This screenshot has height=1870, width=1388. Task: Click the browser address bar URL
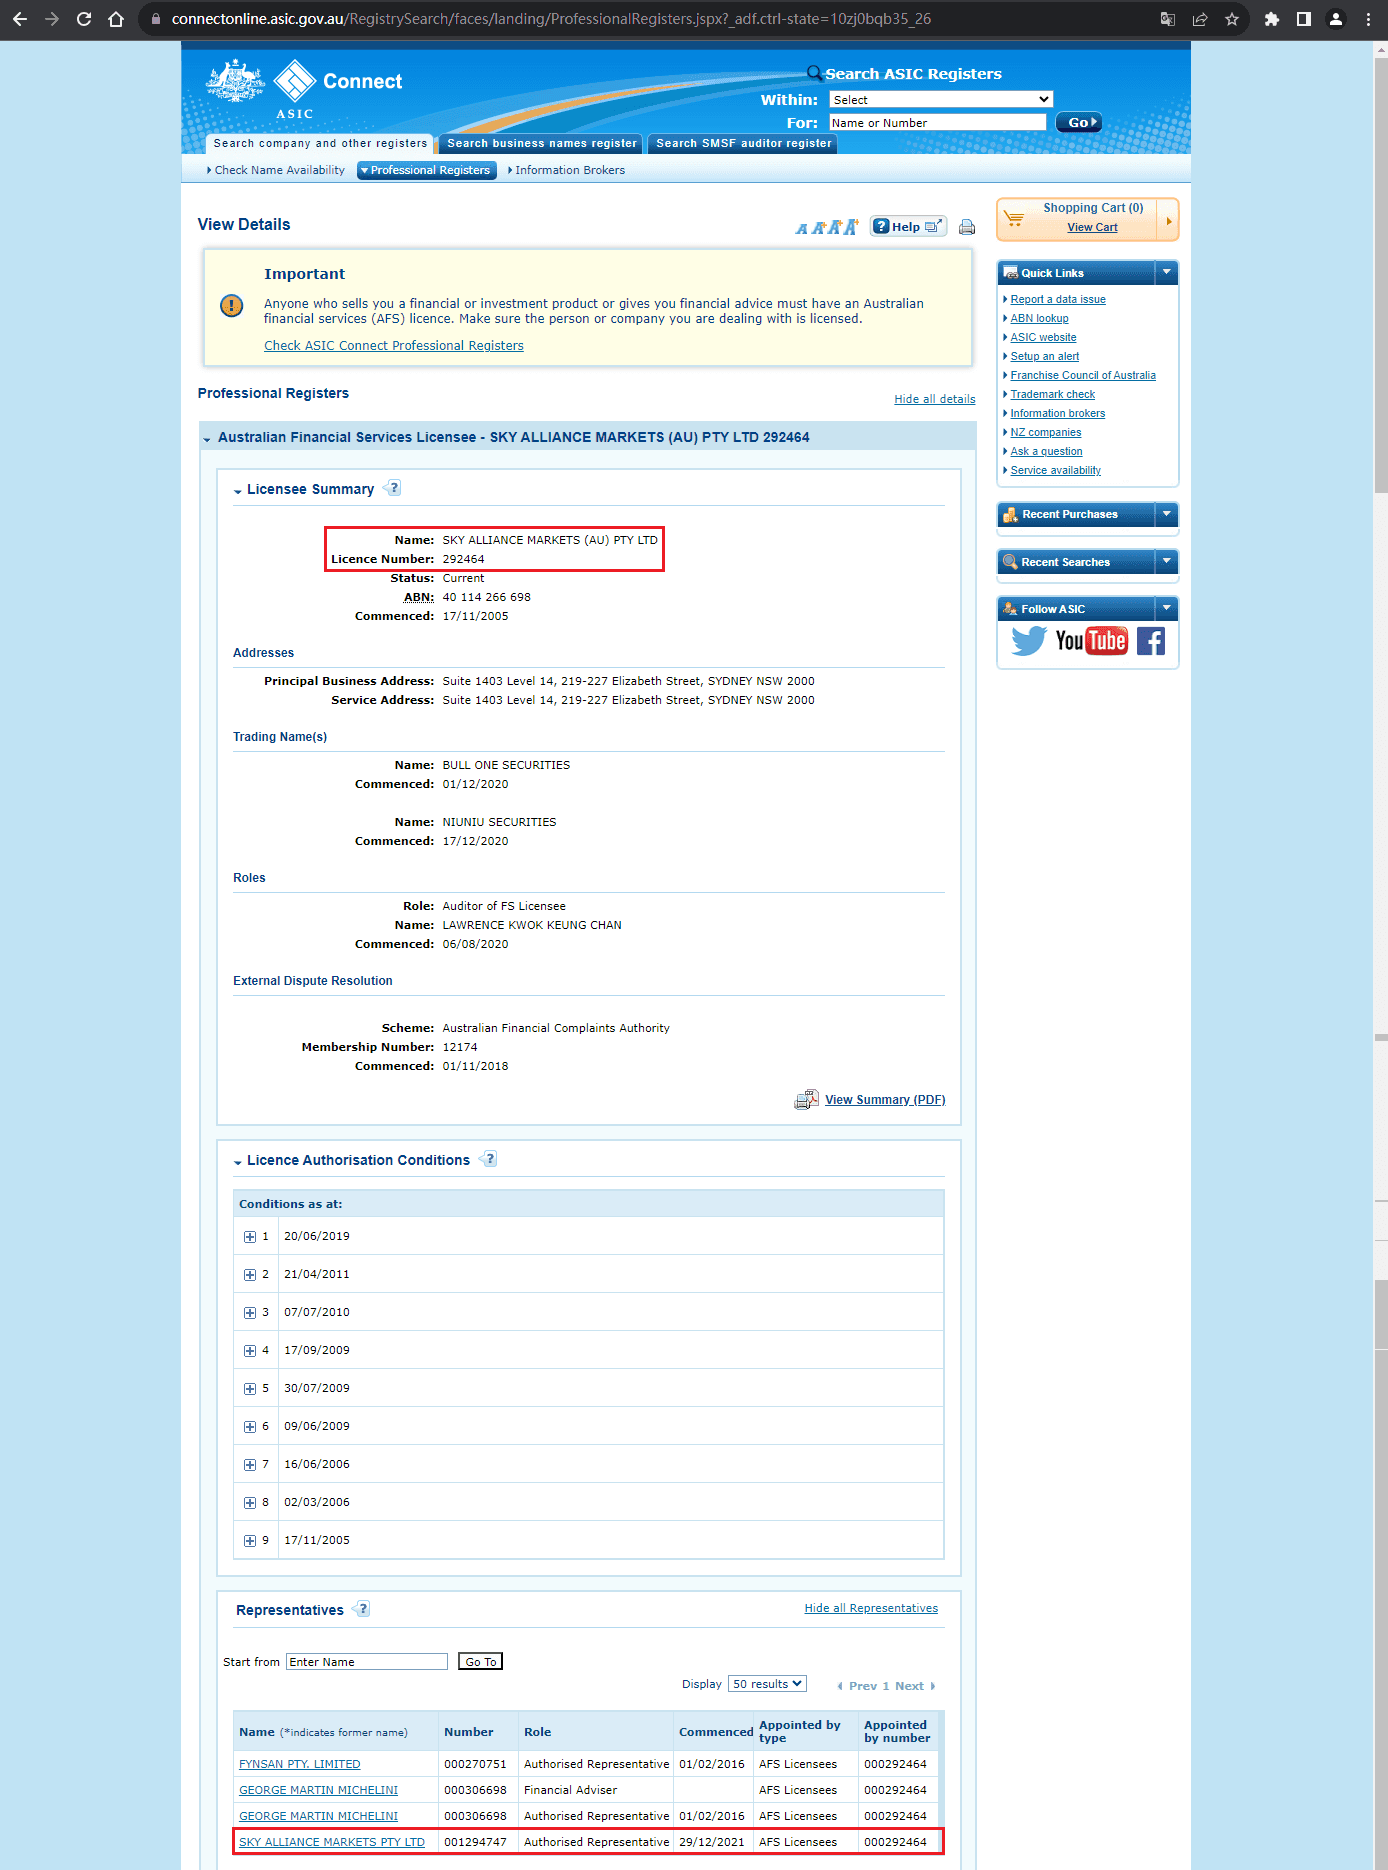[x=551, y=19]
